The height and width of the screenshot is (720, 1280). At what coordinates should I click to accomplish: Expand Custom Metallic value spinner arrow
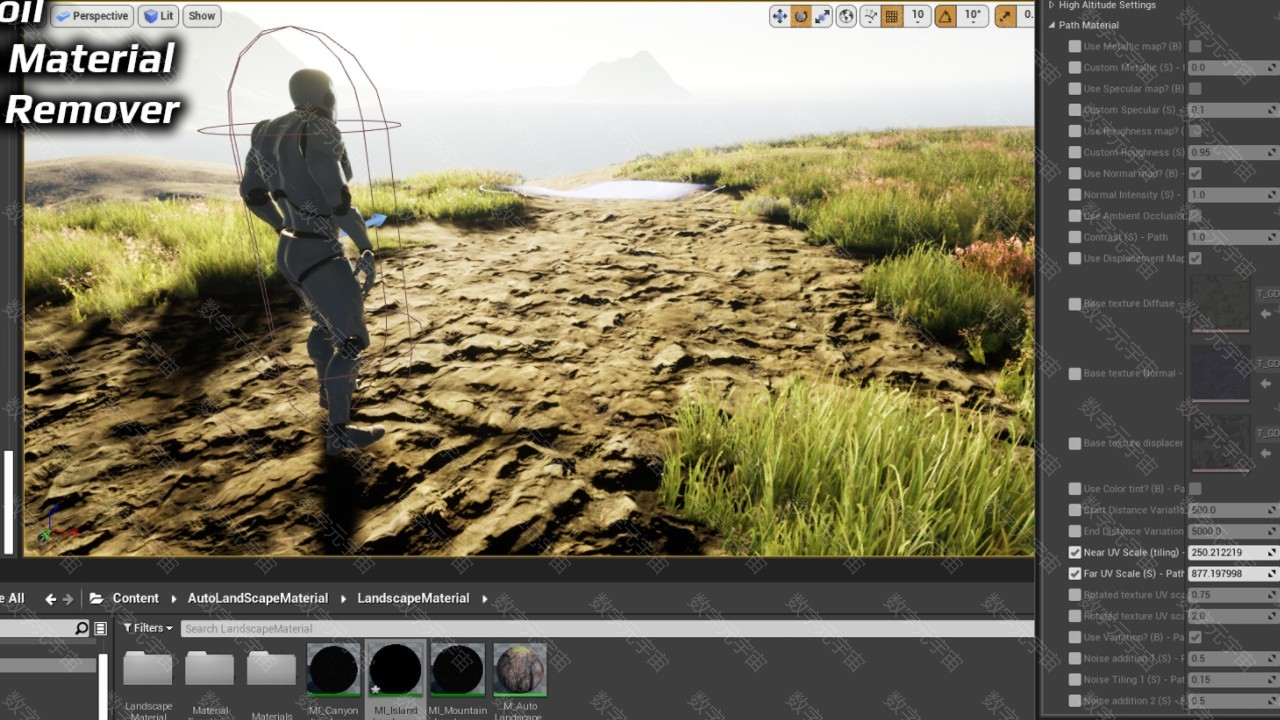(1272, 67)
